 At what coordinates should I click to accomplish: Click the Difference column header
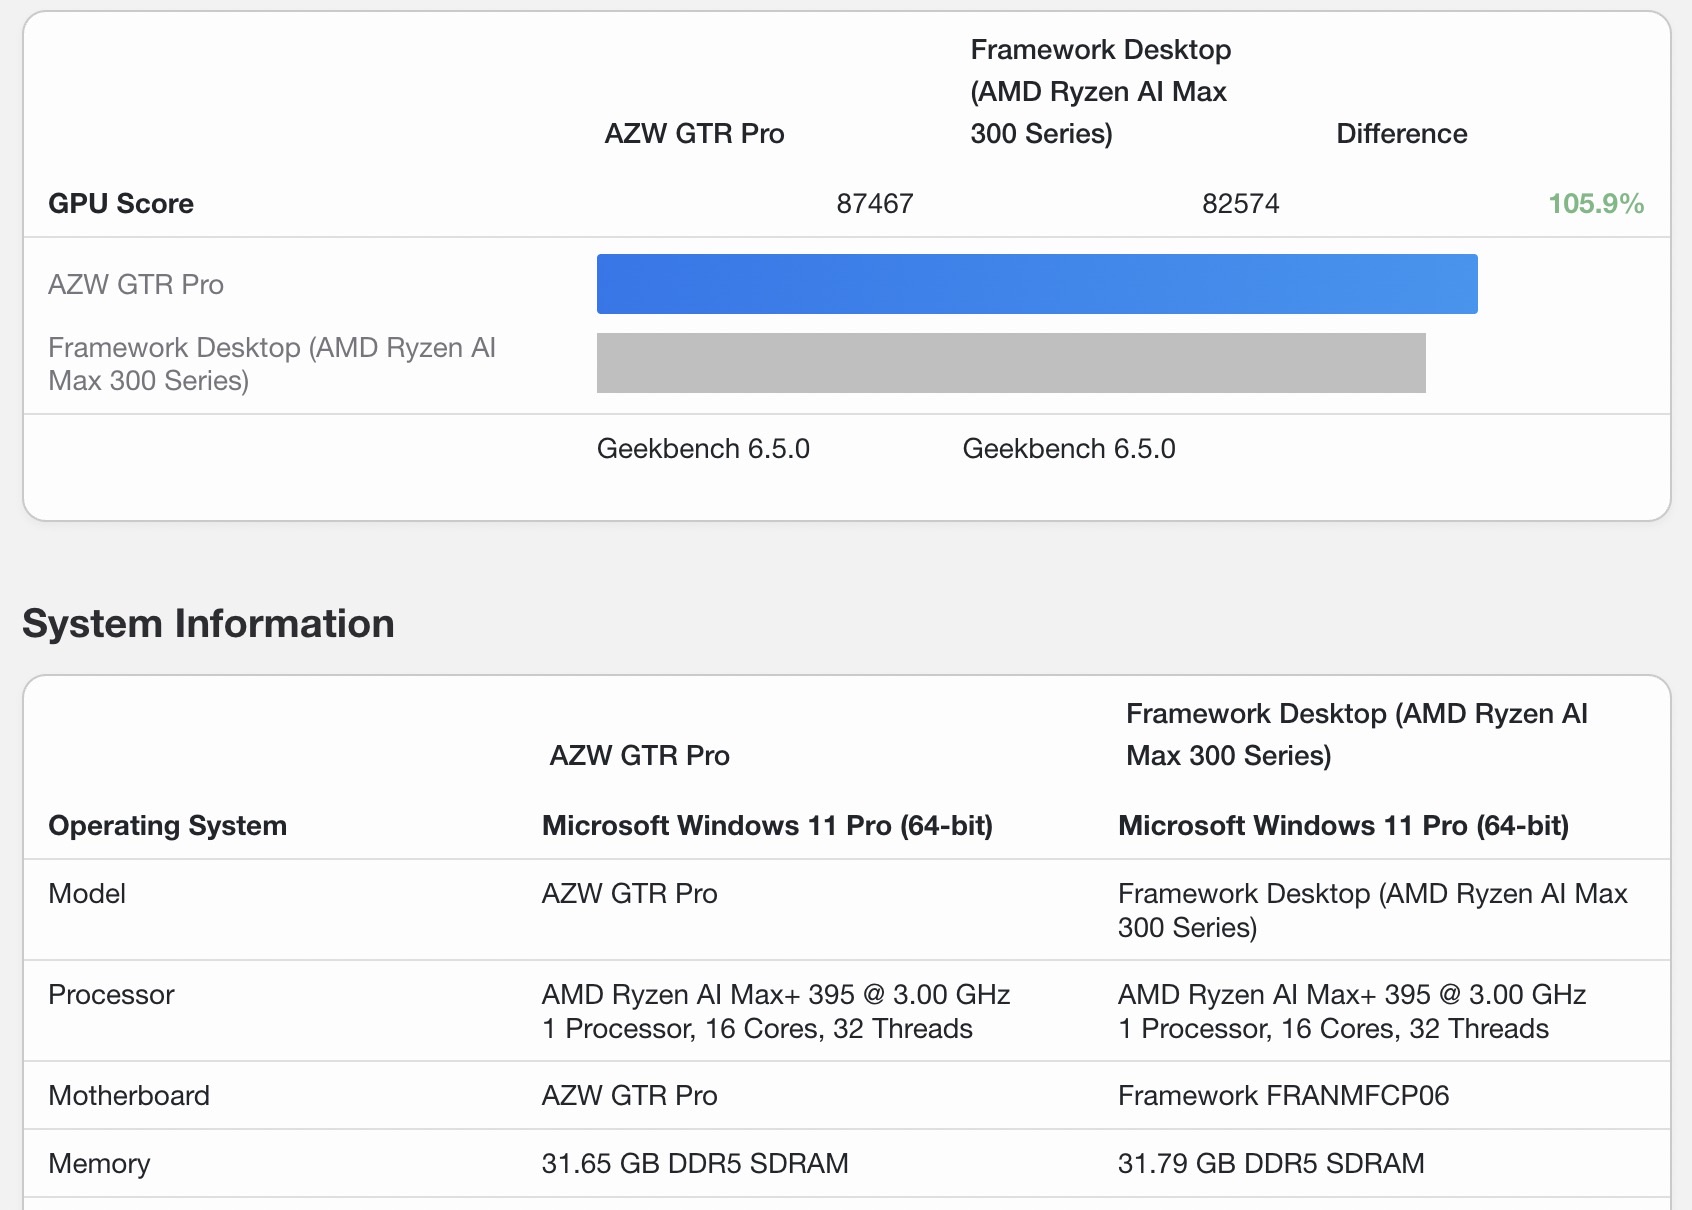click(1401, 134)
